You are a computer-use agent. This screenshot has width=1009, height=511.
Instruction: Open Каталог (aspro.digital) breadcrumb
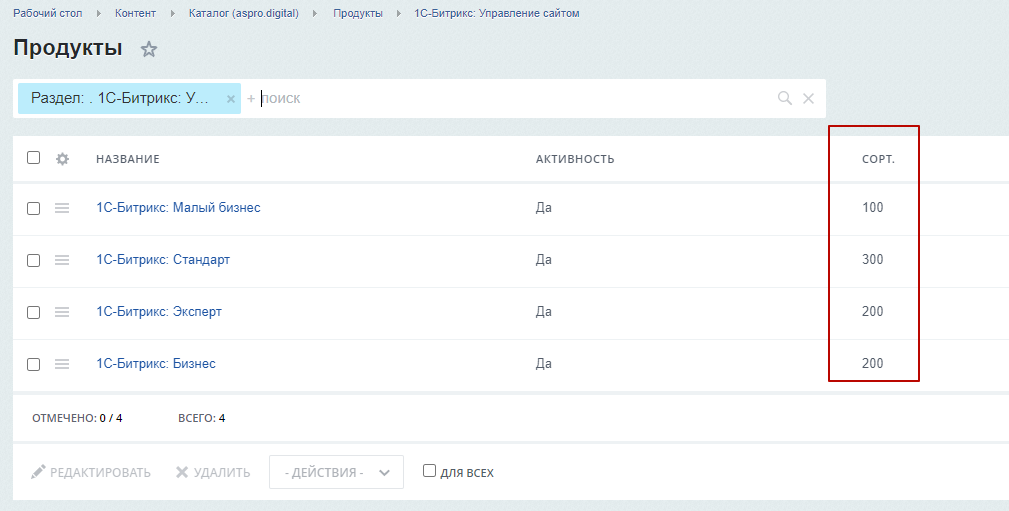[244, 13]
